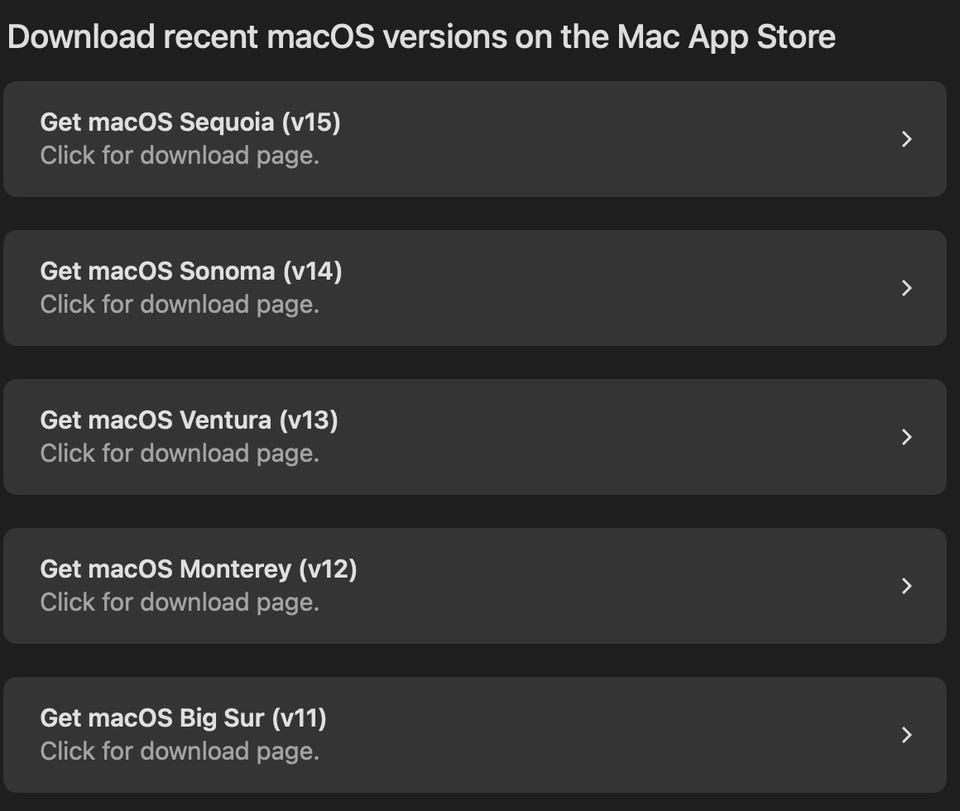Select the 'Get macOS Ventura (v13)' title

pos(189,420)
